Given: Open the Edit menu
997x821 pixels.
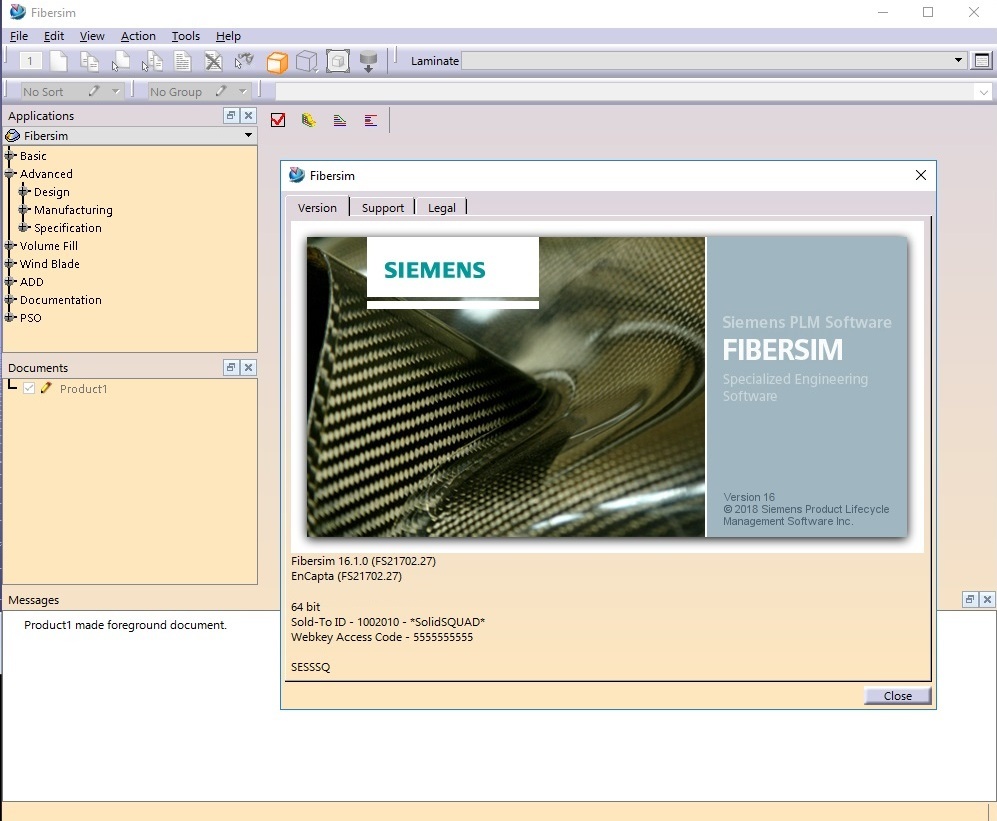Looking at the screenshot, I should 54,36.
